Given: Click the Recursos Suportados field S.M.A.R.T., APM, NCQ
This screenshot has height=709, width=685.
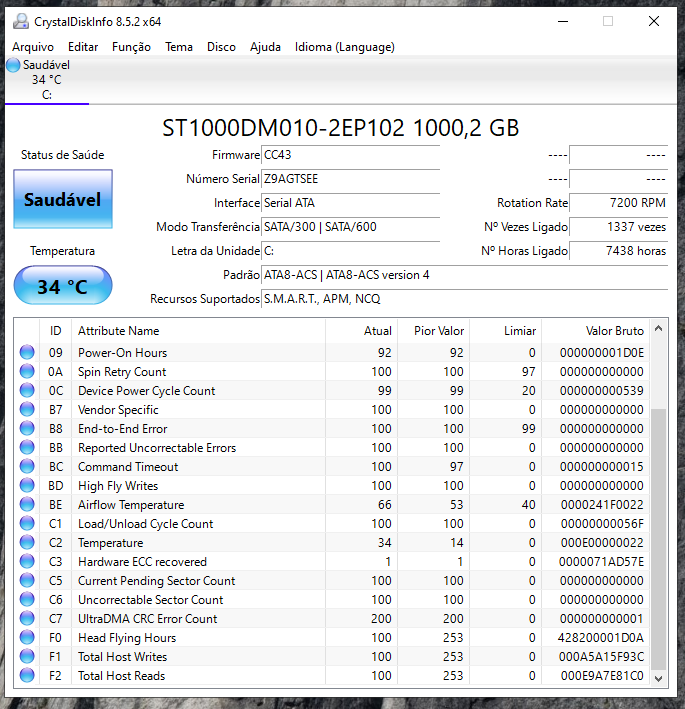Looking at the screenshot, I should (x=464, y=299).
